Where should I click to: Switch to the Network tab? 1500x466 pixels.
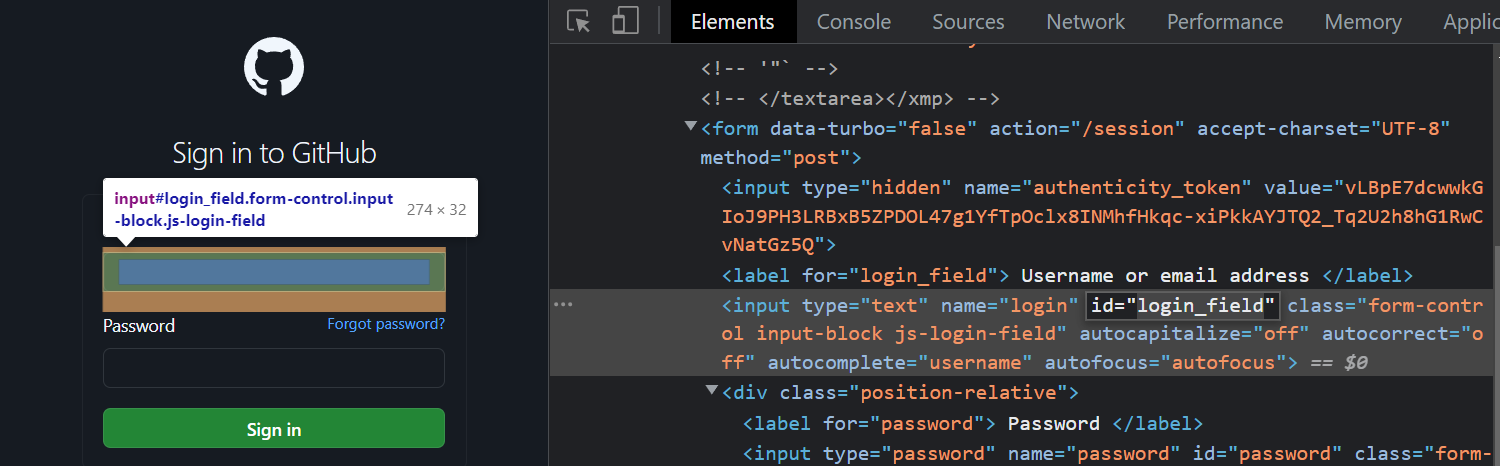click(1086, 21)
